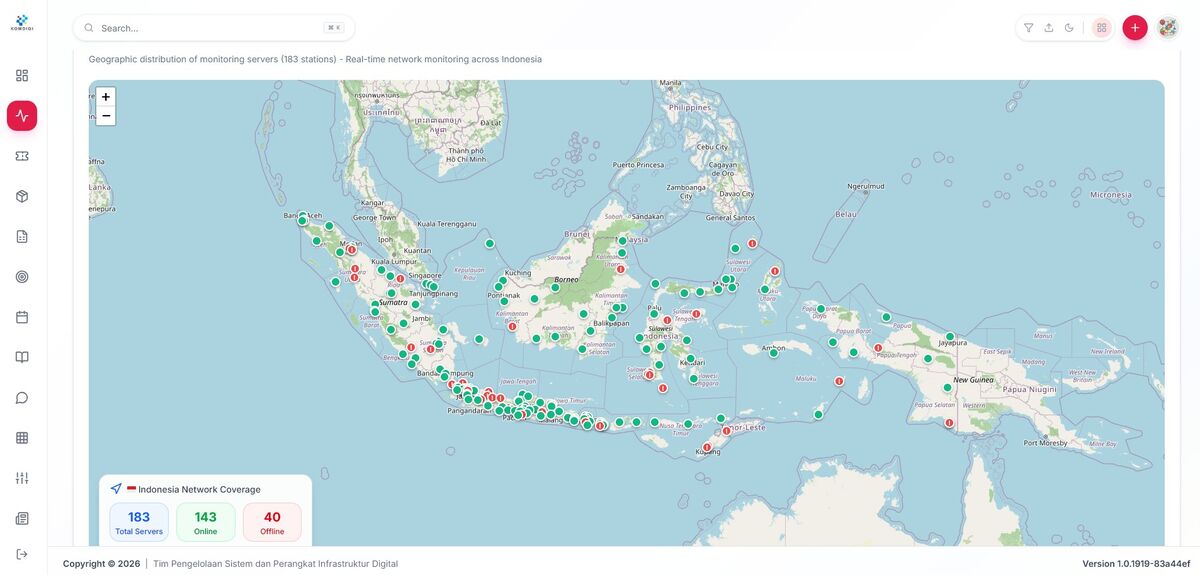Screen dimensions: 1200x575
Task: Click the green server marker at Balikpapan
Action: pos(612,318)
